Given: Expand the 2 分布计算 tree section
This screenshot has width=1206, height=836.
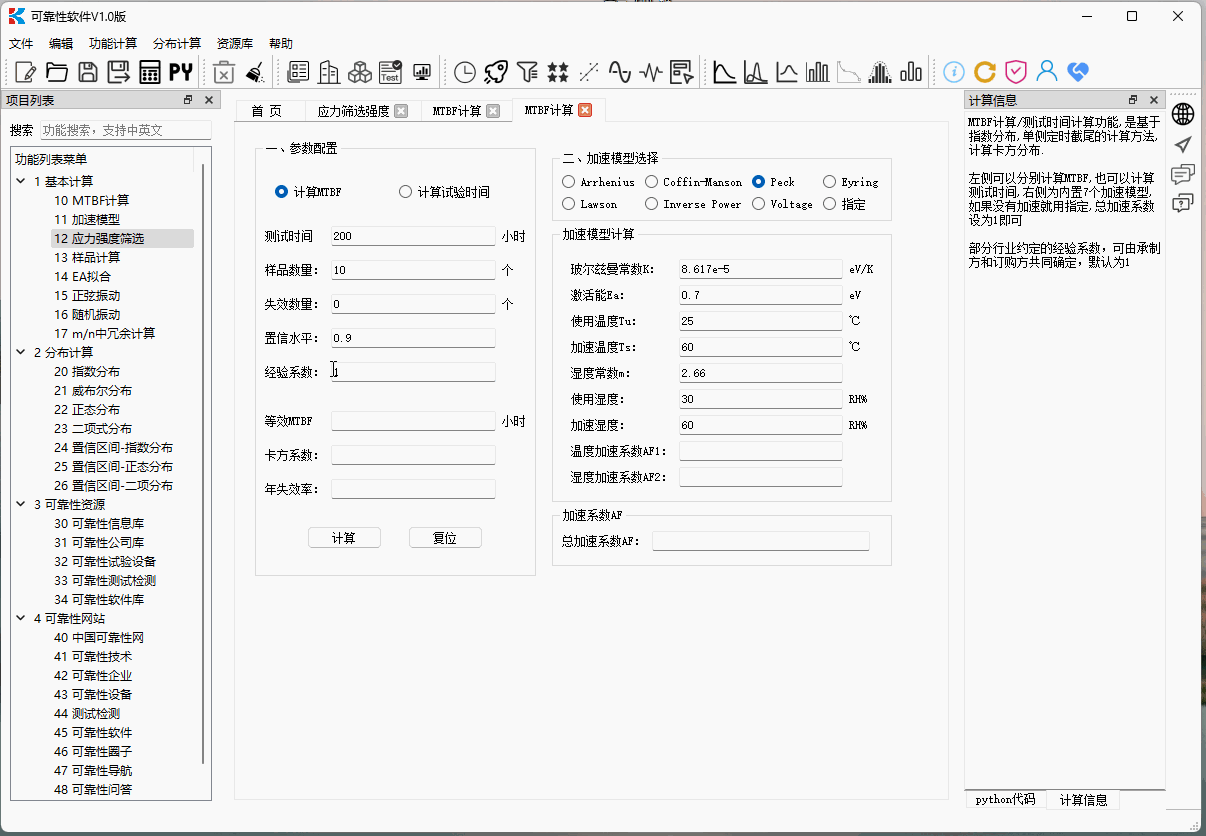Looking at the screenshot, I should (x=20, y=352).
